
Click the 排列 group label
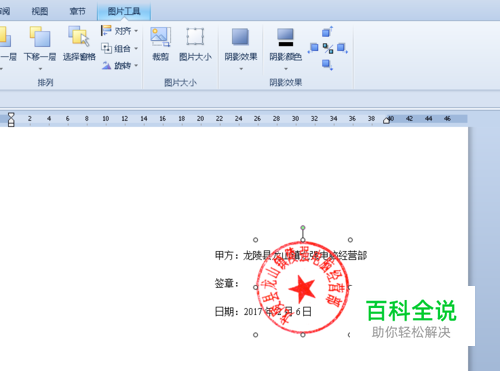tap(45, 82)
